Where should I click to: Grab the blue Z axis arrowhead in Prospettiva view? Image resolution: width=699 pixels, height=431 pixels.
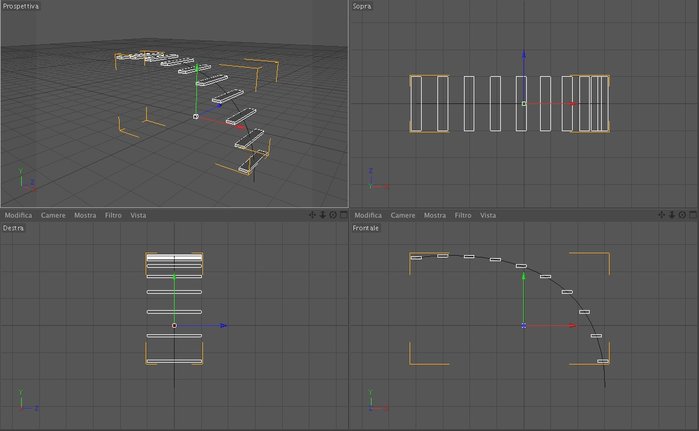(x=218, y=106)
